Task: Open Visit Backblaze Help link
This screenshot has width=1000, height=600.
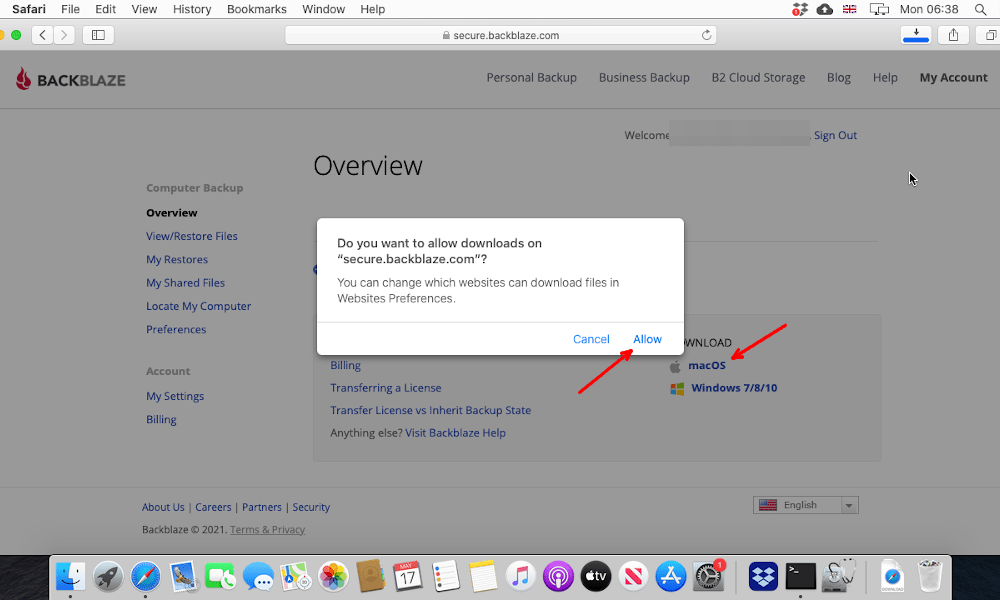Action: 455,433
